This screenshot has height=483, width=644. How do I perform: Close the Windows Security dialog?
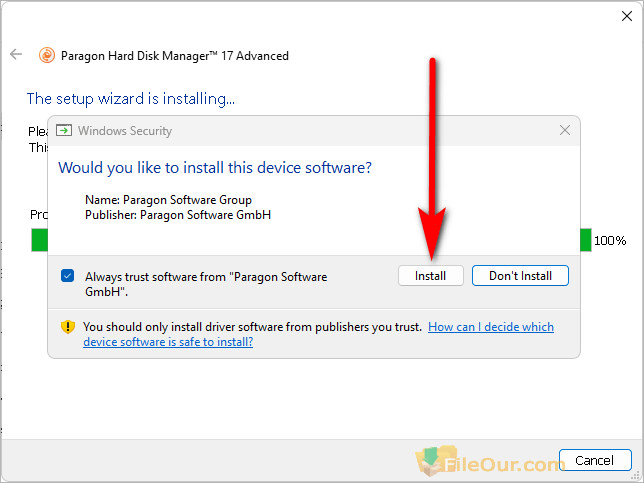565,130
